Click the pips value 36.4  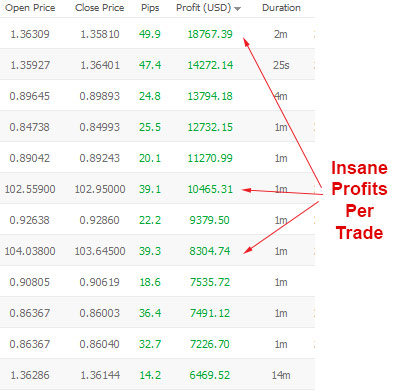(x=150, y=313)
